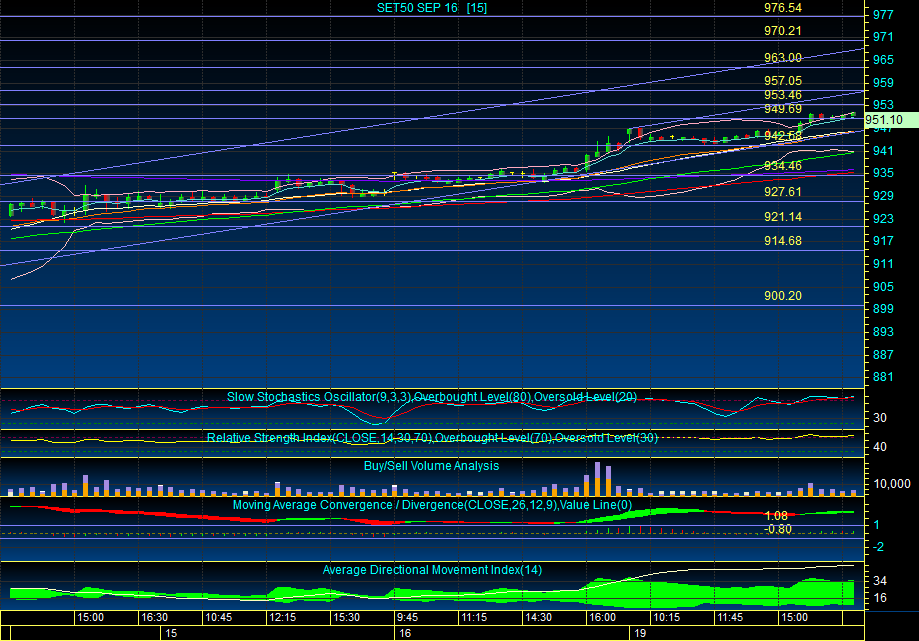Click the 14:30 time axis label
919x641 pixels.
(539, 617)
